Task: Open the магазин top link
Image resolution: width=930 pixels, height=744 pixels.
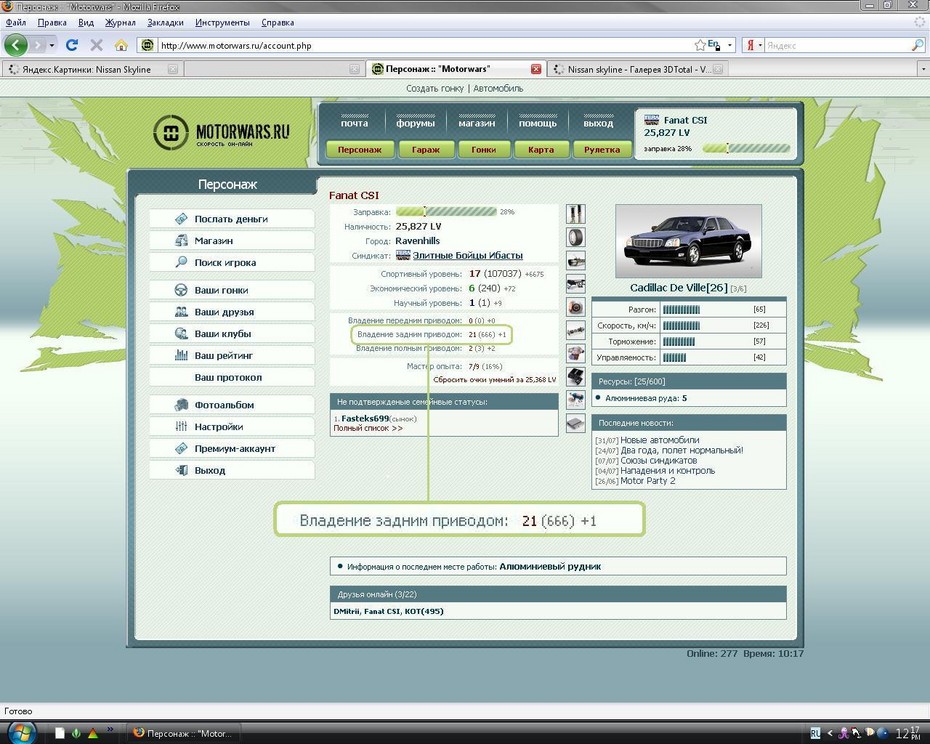Action: pos(477,123)
